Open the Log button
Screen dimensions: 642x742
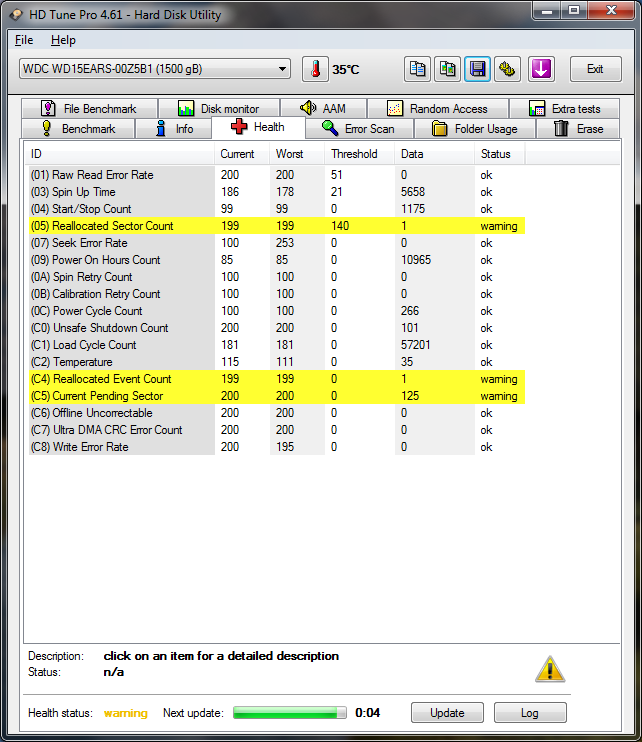pyautogui.click(x=530, y=713)
